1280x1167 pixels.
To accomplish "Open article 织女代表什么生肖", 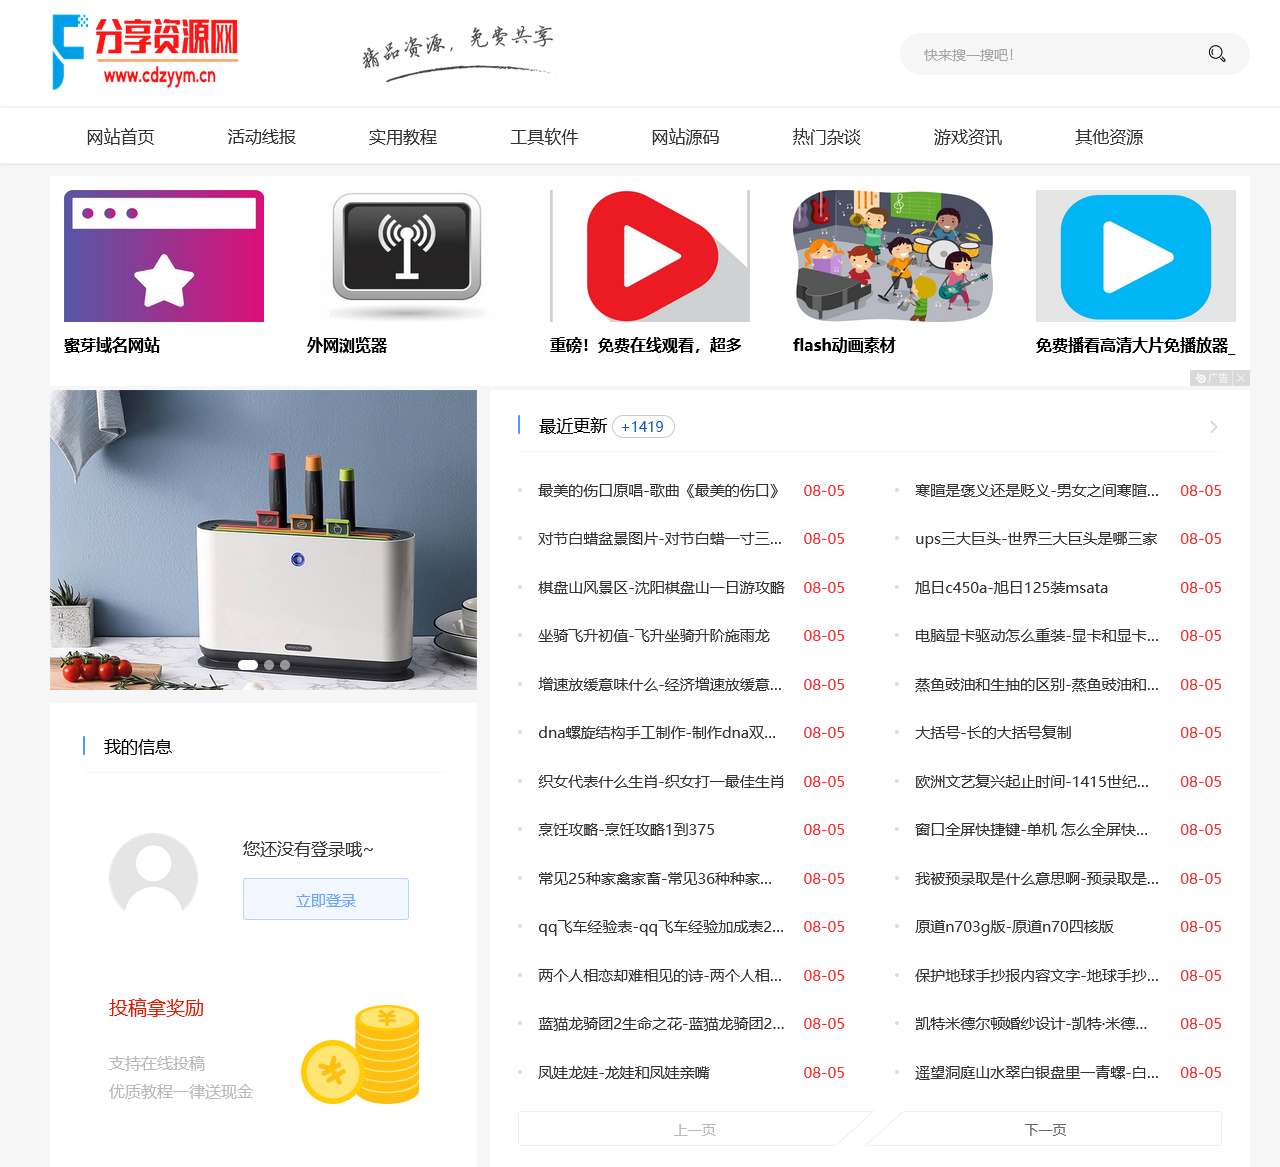I will [x=661, y=781].
